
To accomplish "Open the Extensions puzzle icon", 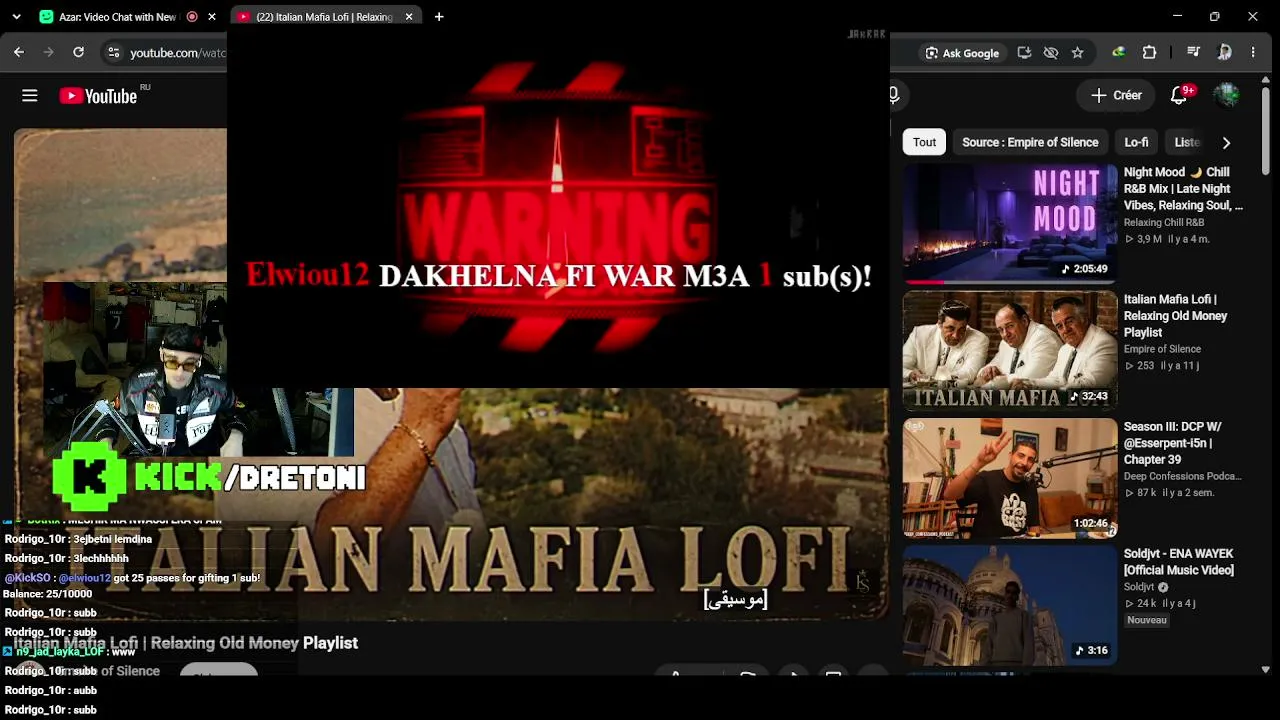I will pyautogui.click(x=1149, y=53).
